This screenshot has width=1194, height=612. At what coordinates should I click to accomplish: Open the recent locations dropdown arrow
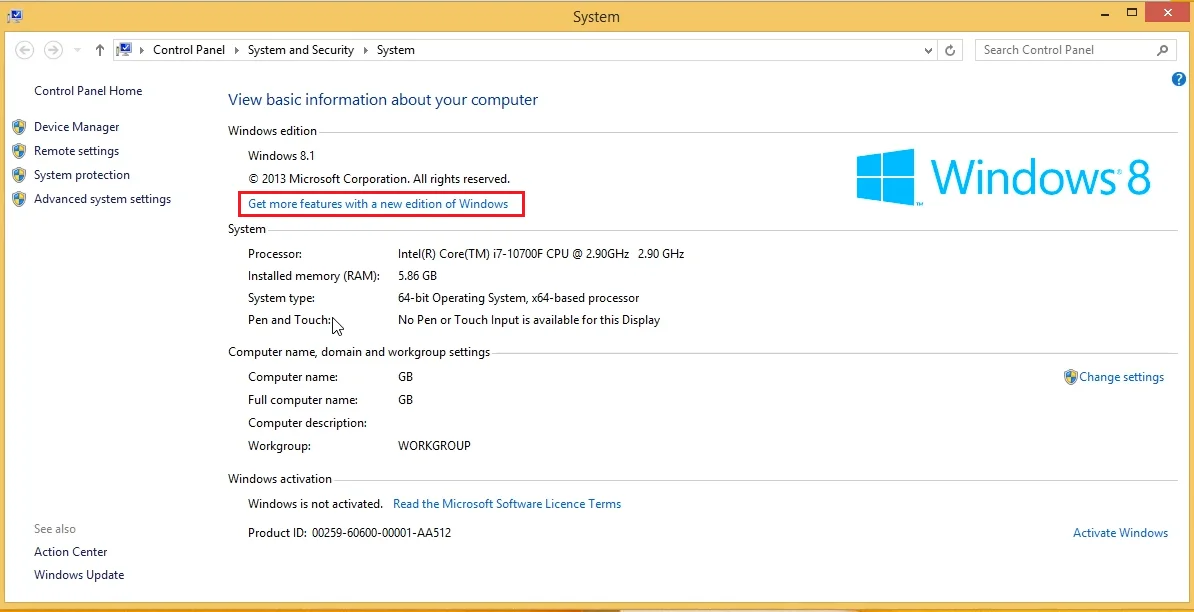[x=78, y=50]
